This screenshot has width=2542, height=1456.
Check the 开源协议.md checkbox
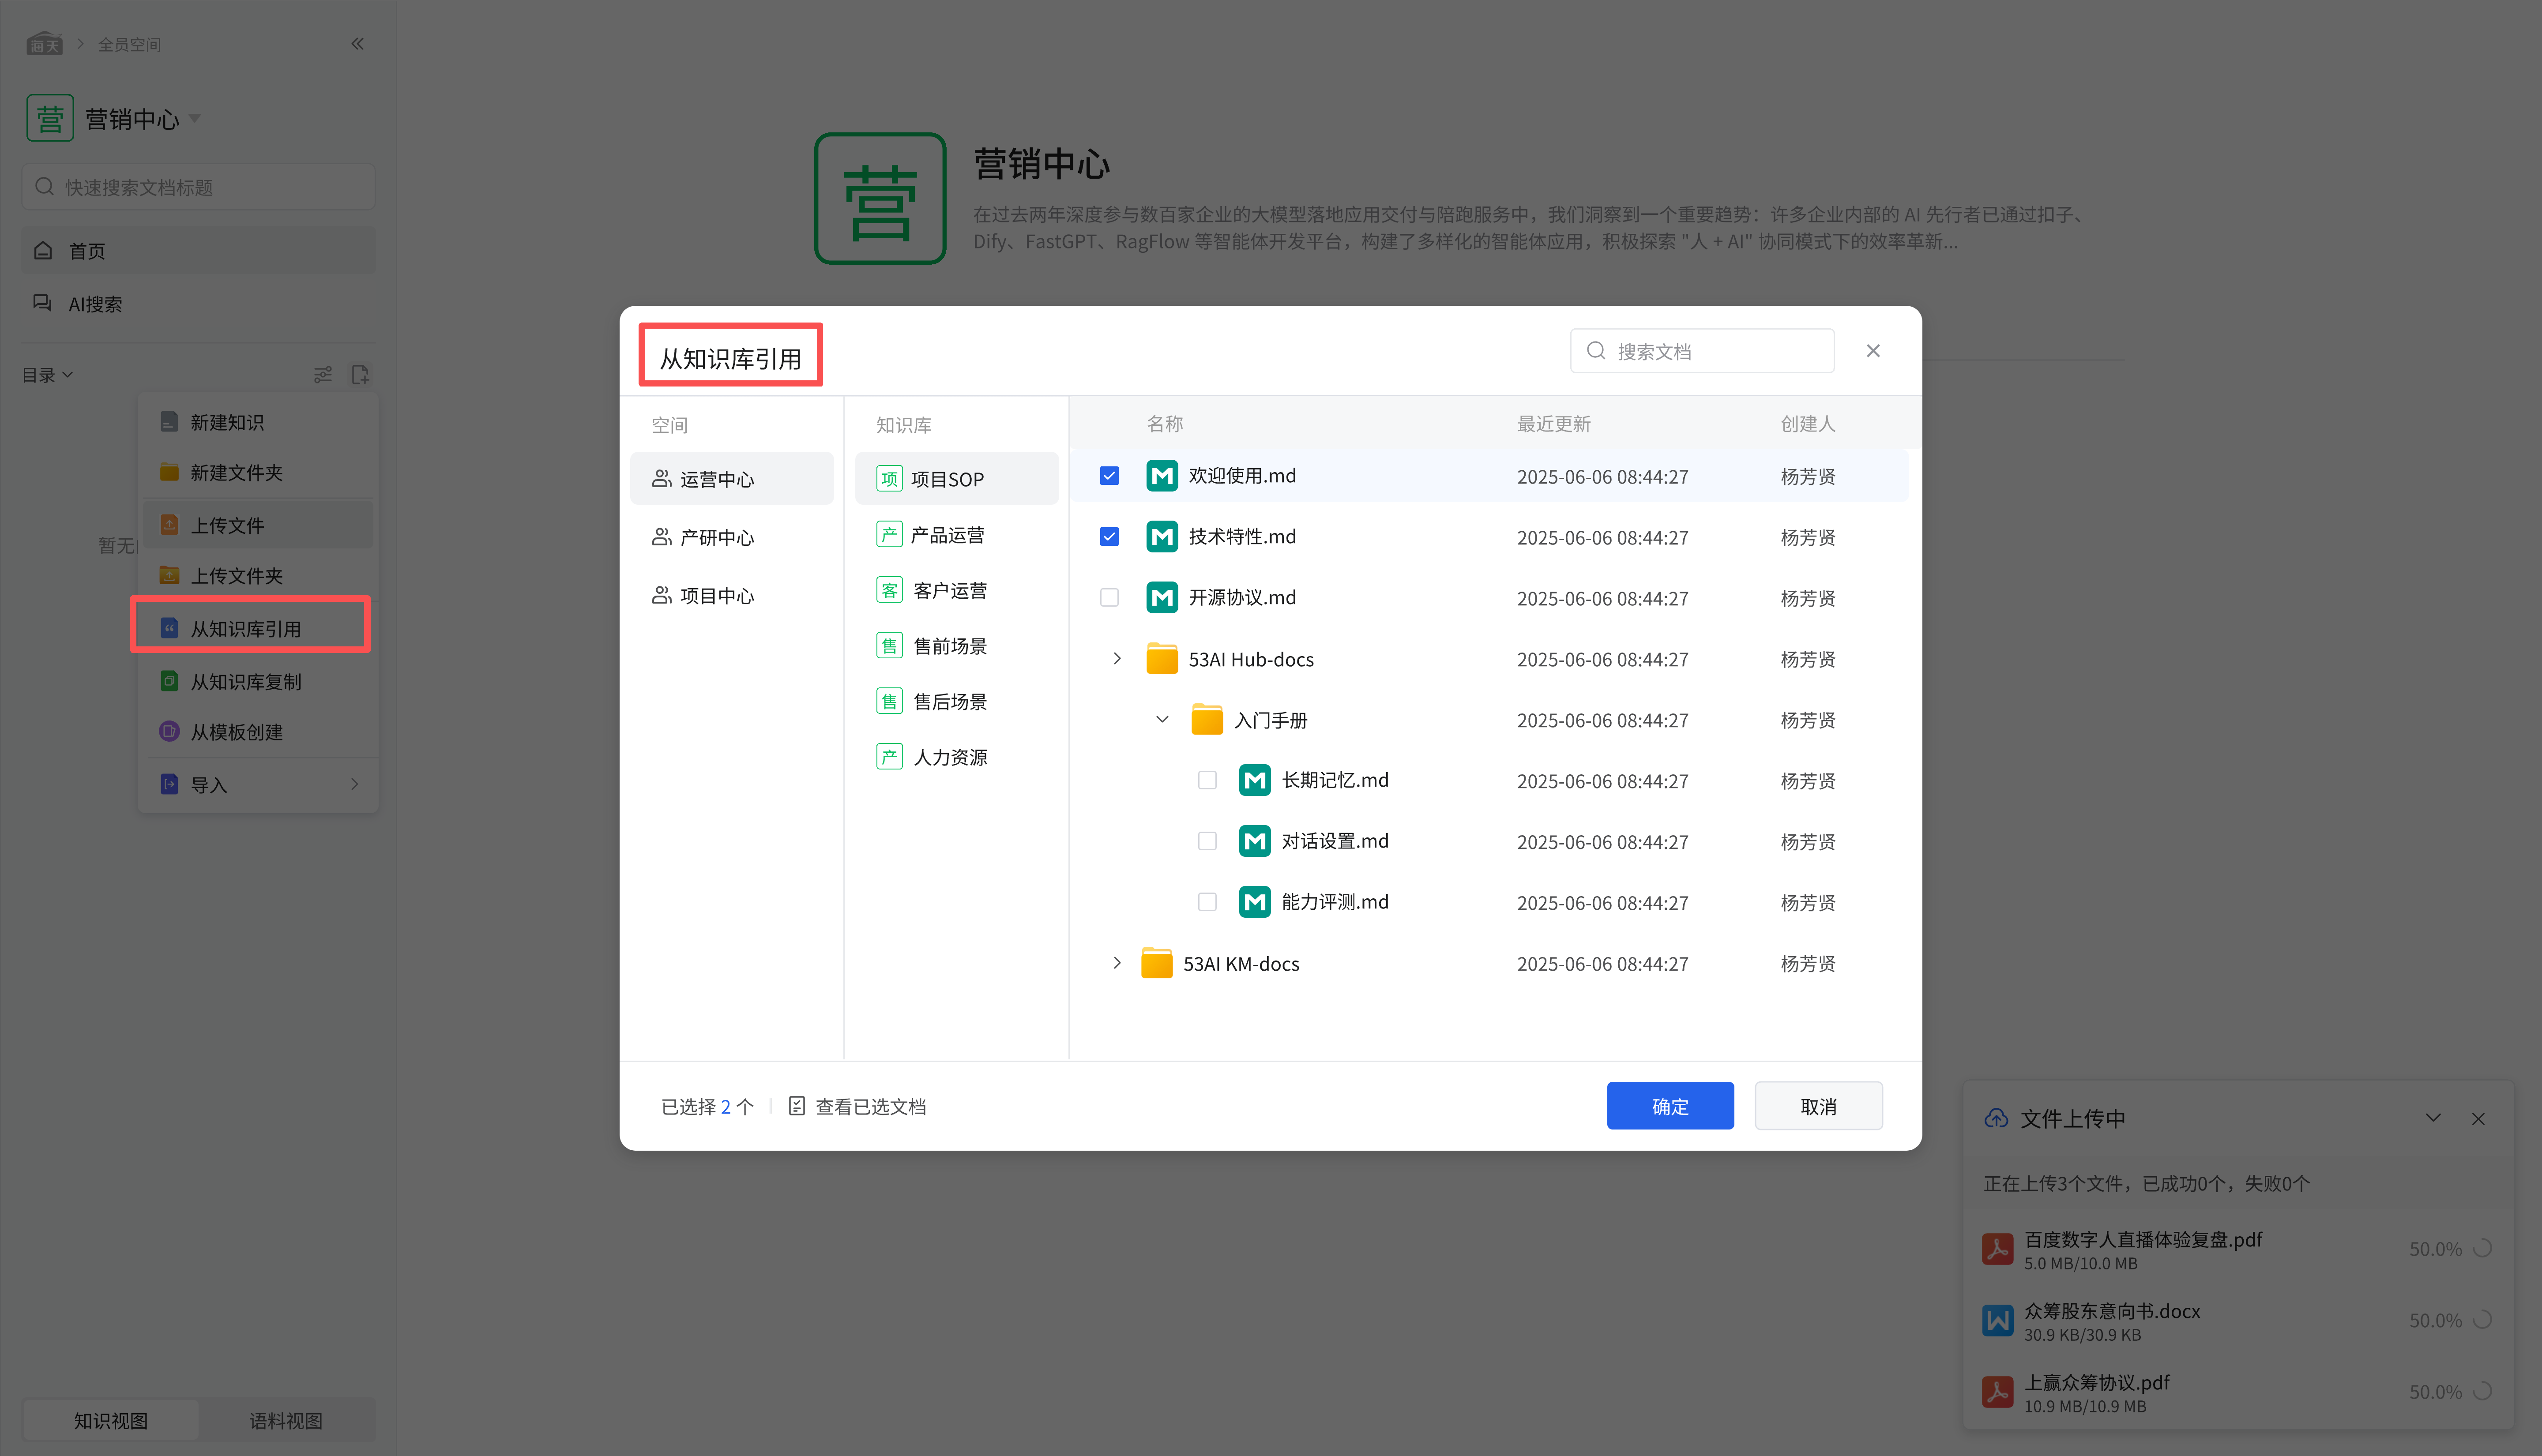coord(1109,598)
